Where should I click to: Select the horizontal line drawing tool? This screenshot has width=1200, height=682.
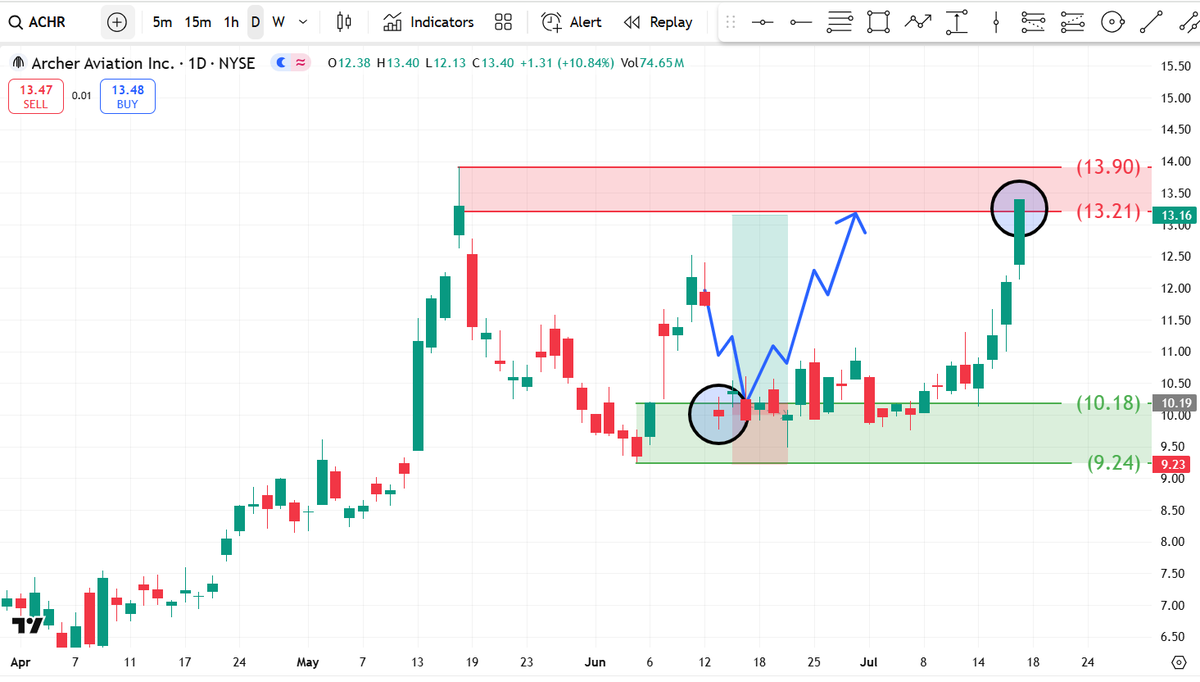[x=763, y=22]
